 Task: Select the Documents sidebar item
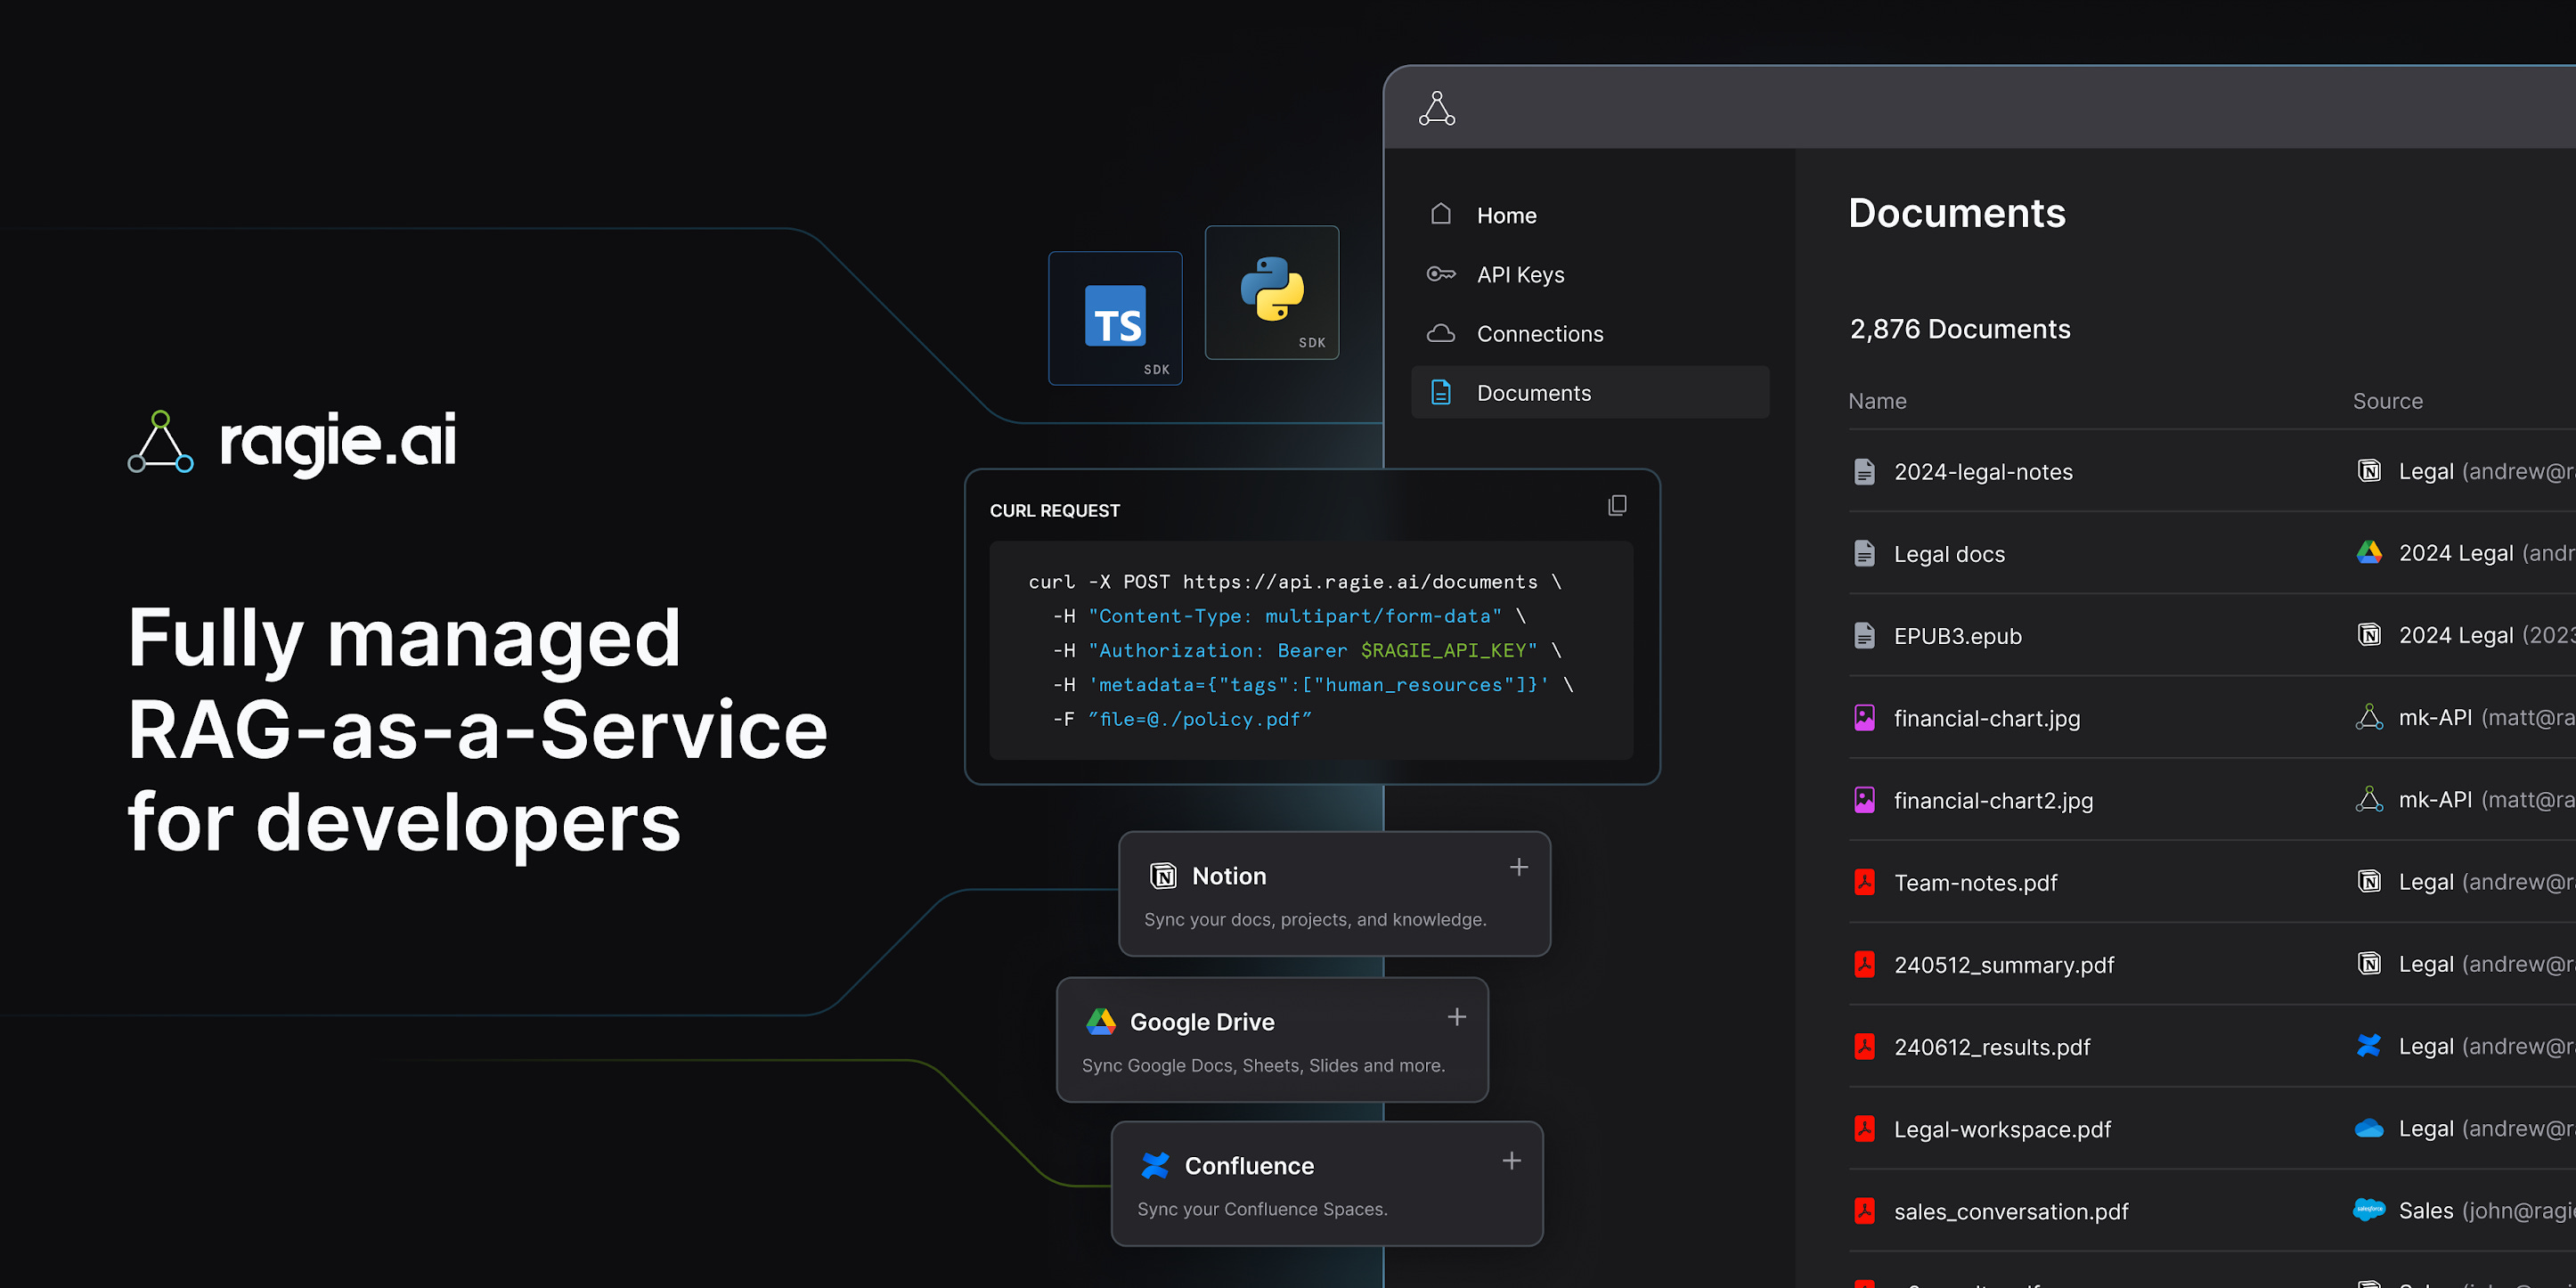(x=1533, y=393)
